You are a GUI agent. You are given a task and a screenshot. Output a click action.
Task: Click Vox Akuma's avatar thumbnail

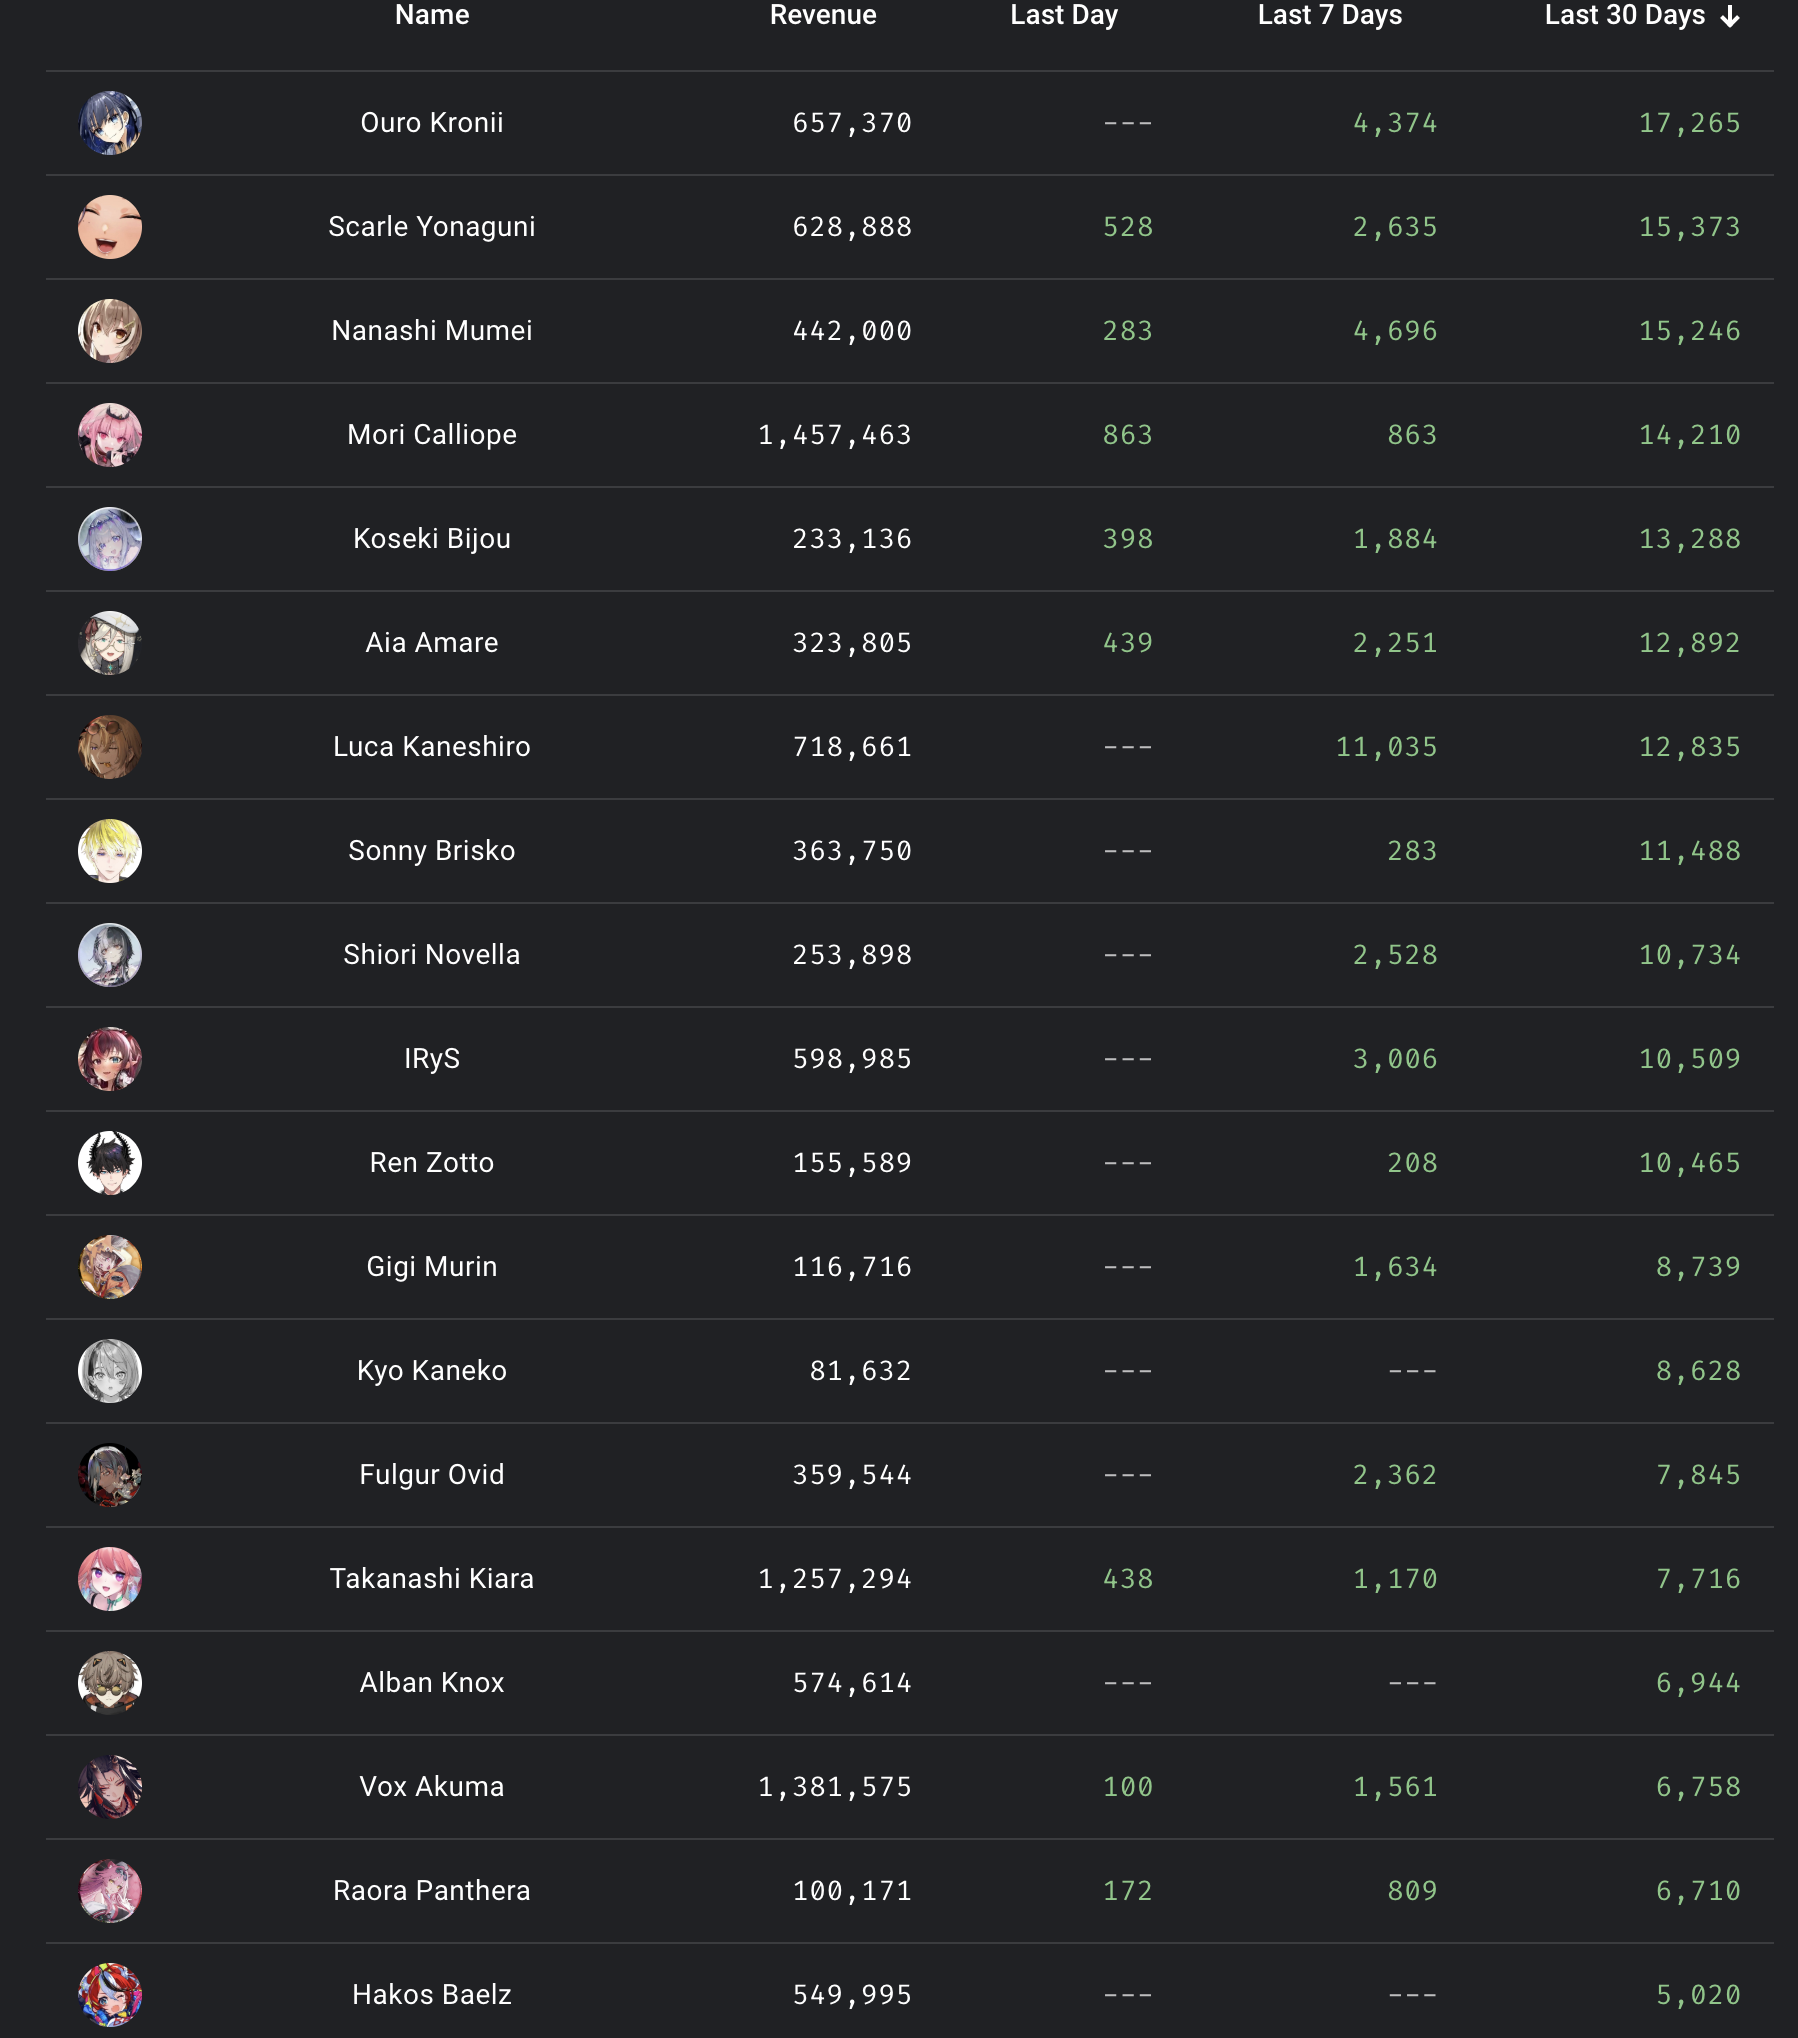click(x=110, y=1787)
